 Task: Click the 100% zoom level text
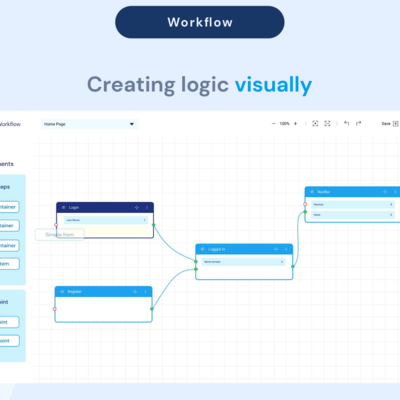point(284,124)
